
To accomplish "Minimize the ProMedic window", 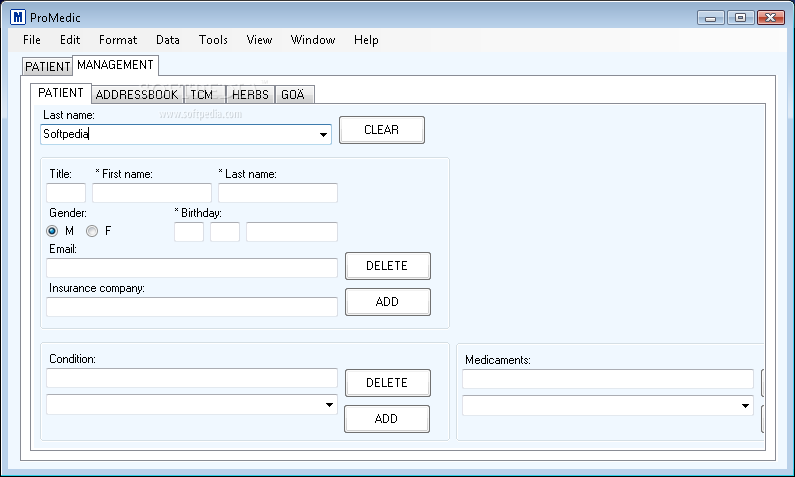I will click(x=710, y=18).
